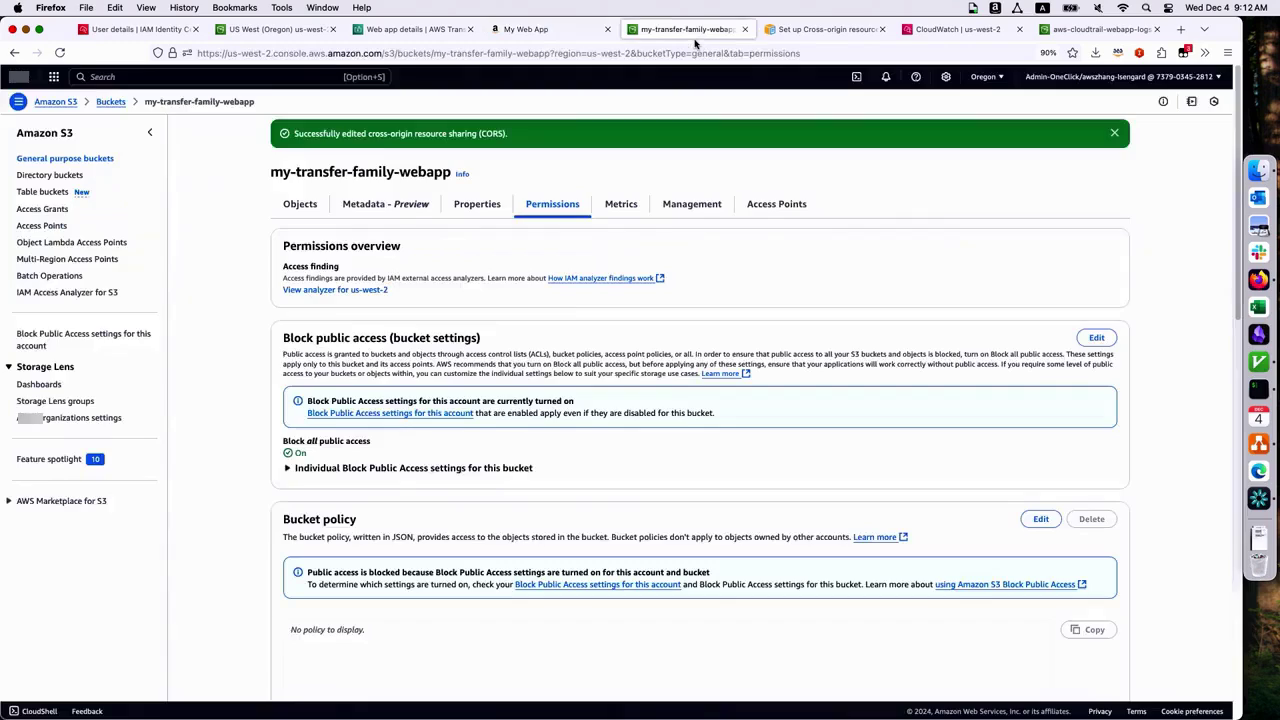
Task: Switch to the Access Points tab
Action: pyautogui.click(x=776, y=204)
